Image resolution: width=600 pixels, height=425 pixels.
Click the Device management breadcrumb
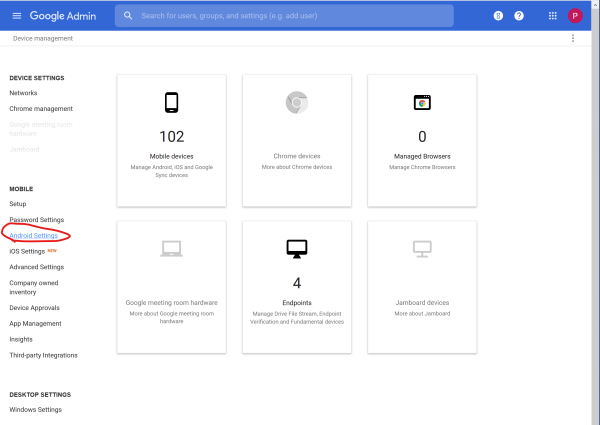[42, 38]
